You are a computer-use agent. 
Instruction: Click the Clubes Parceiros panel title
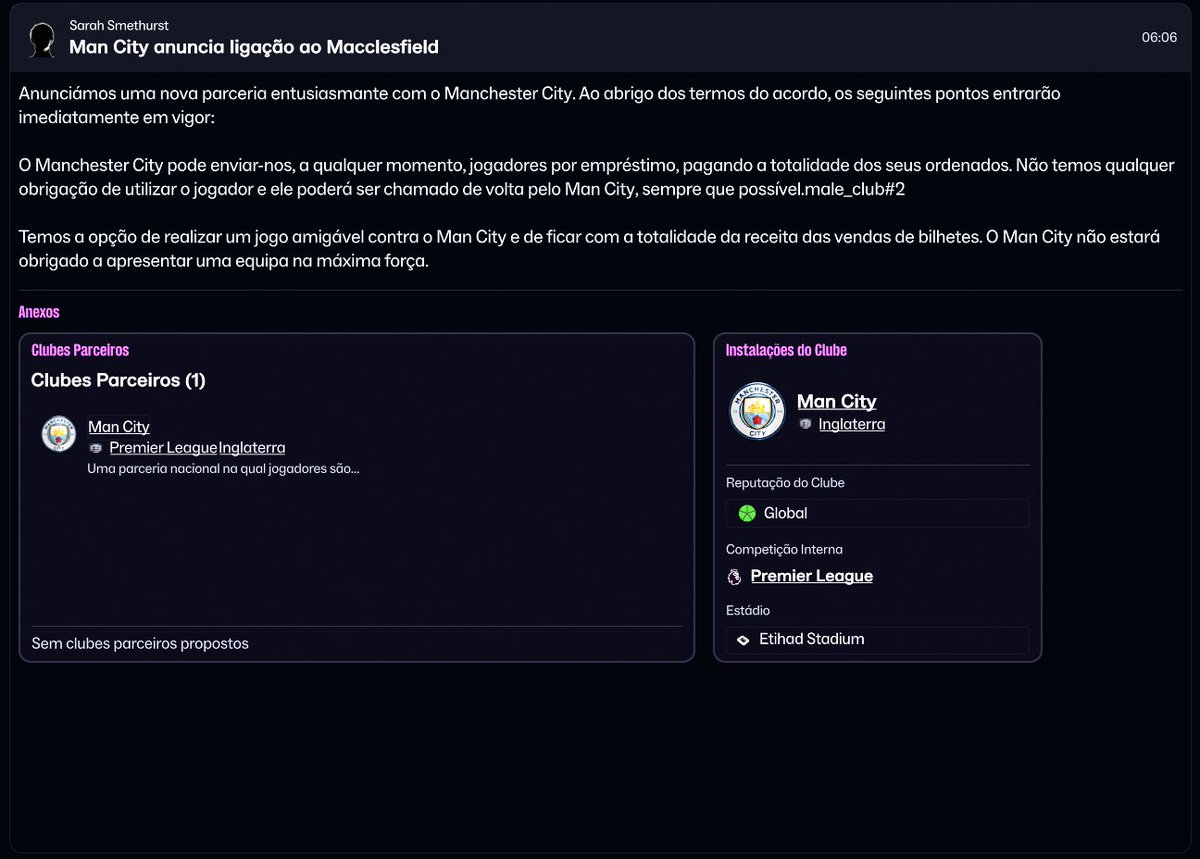pyautogui.click(x=80, y=350)
